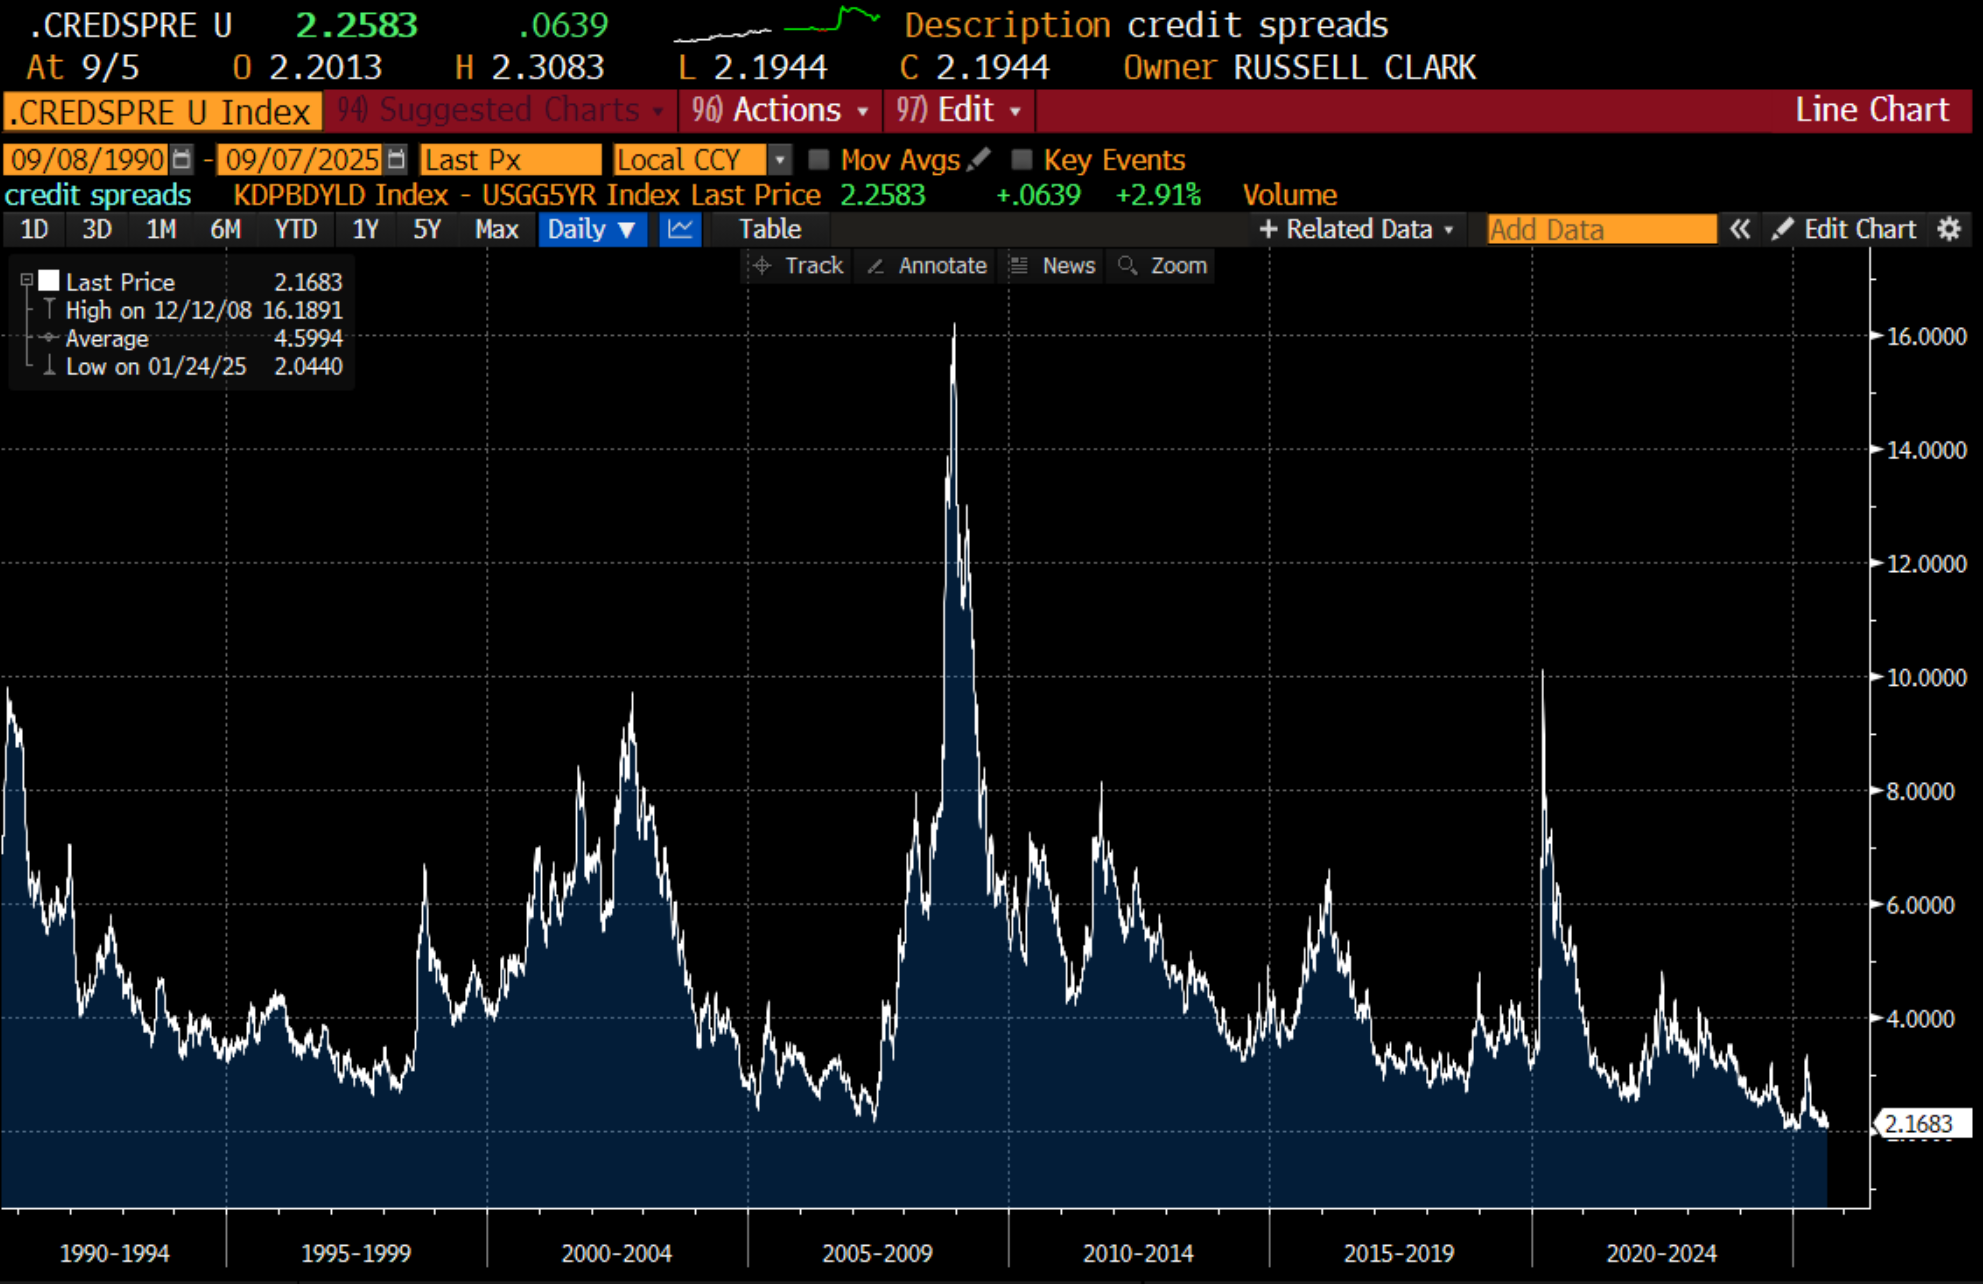Open the end date calendar picker
Screen dimensions: 1983x1284
(x=397, y=159)
